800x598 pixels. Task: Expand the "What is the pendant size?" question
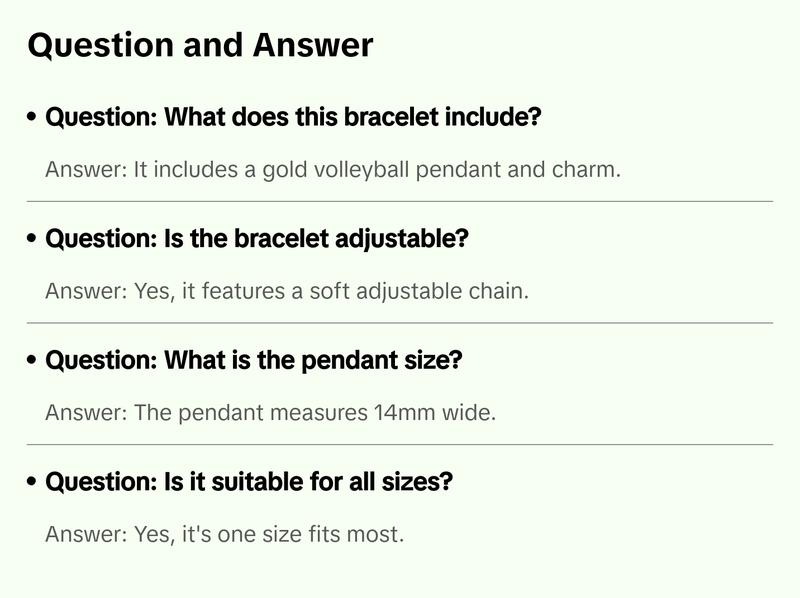point(254,361)
